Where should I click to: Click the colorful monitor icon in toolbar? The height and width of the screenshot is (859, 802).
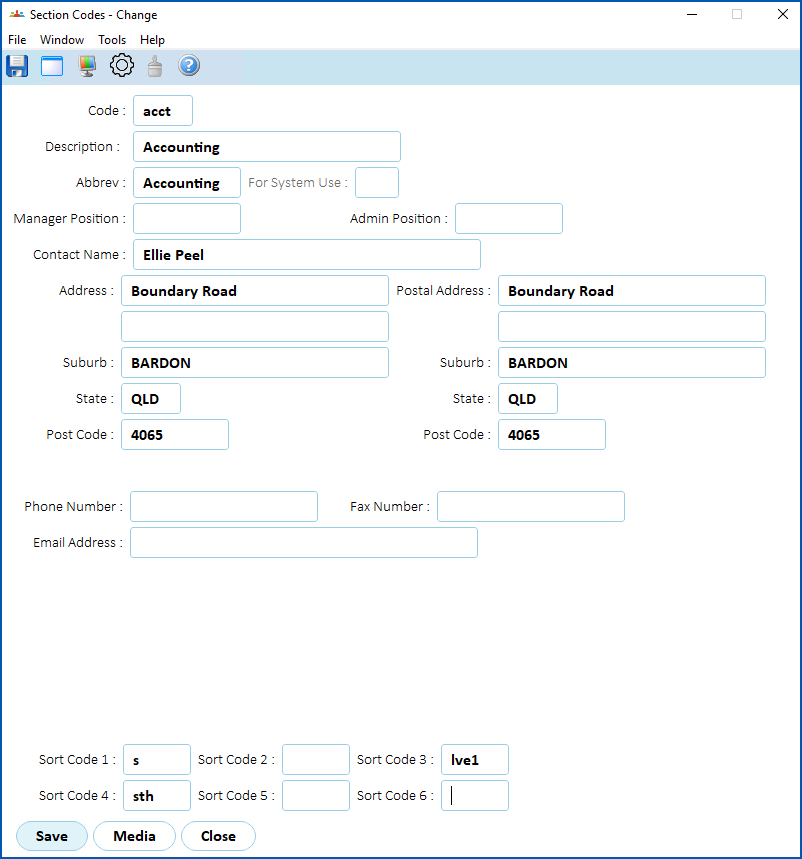(x=87, y=66)
